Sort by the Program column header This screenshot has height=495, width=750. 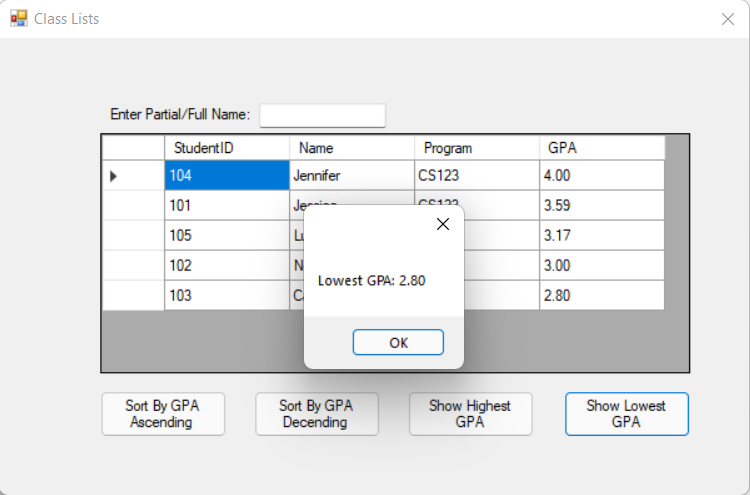click(477, 148)
